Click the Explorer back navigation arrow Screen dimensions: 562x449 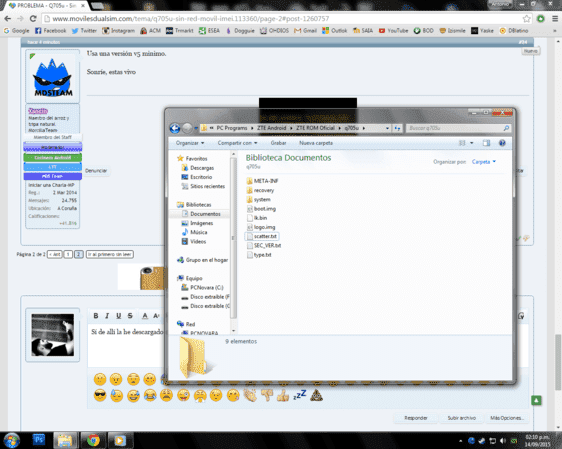175,128
